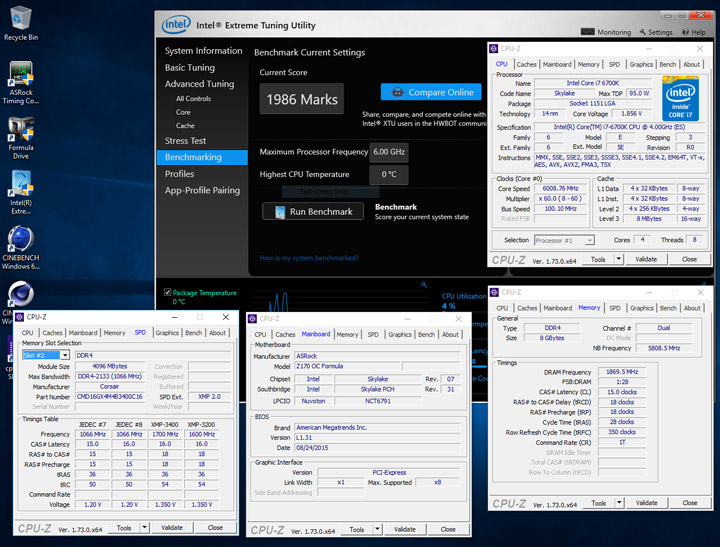Select System Information in XTU sidebar

(x=203, y=51)
